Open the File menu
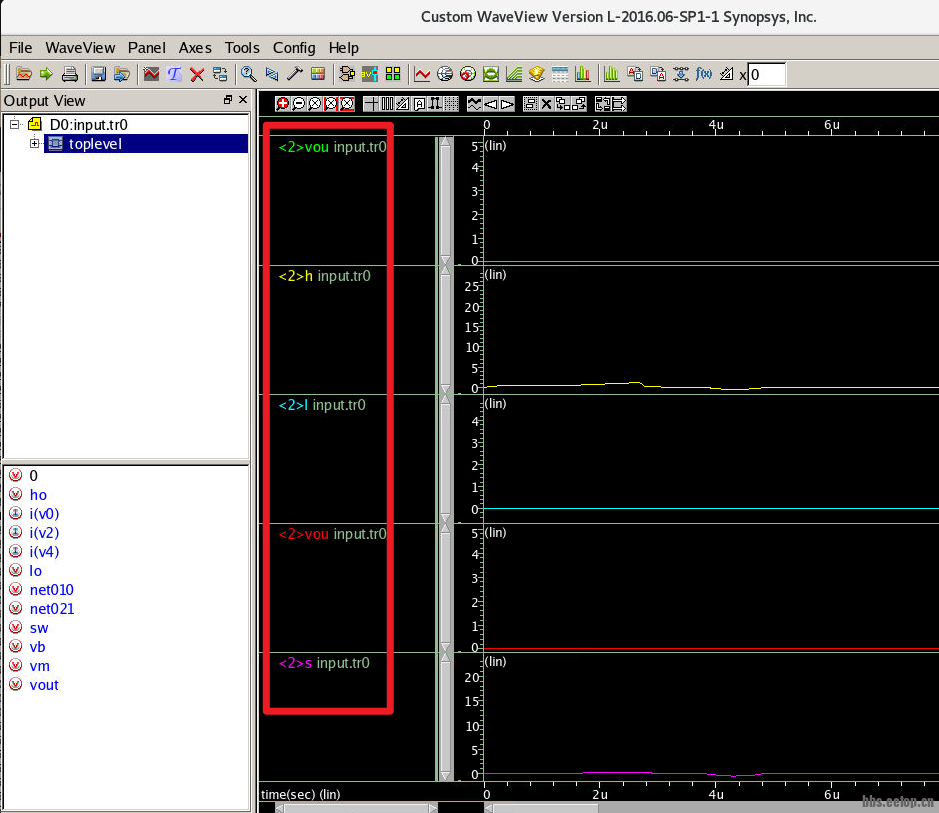The image size is (939, 813). click(20, 48)
